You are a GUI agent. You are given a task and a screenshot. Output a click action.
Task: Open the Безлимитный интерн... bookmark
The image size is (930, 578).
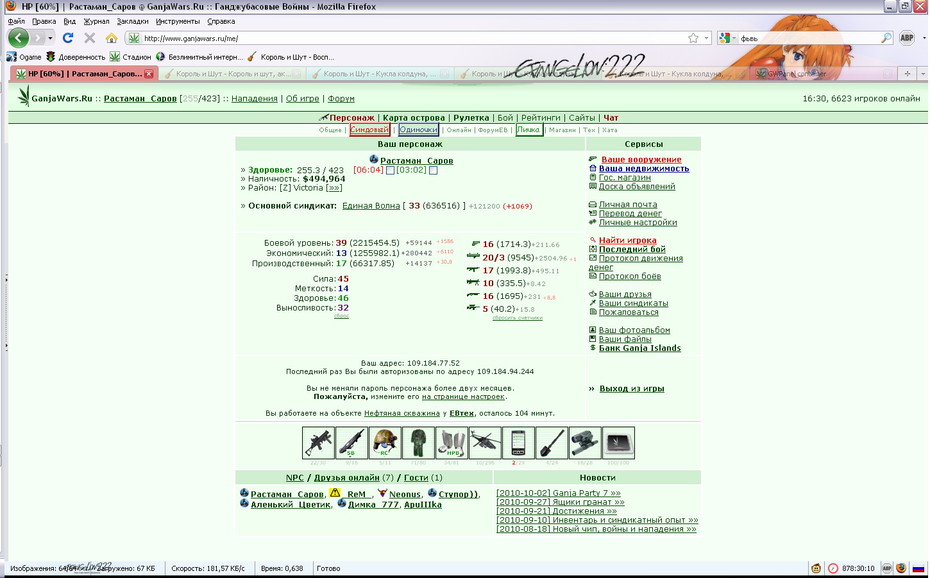199,57
